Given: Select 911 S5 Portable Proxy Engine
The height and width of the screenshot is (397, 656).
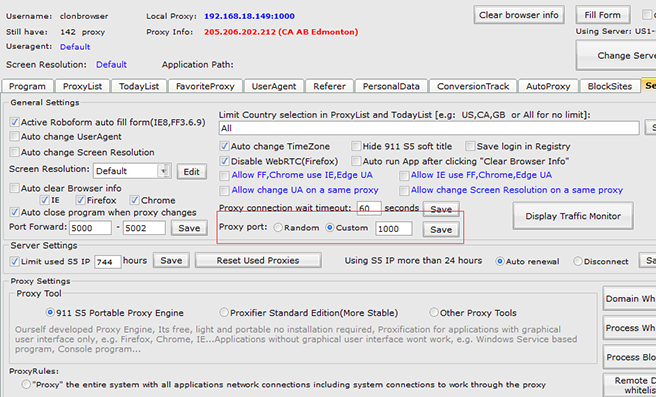Looking at the screenshot, I should (50, 312).
